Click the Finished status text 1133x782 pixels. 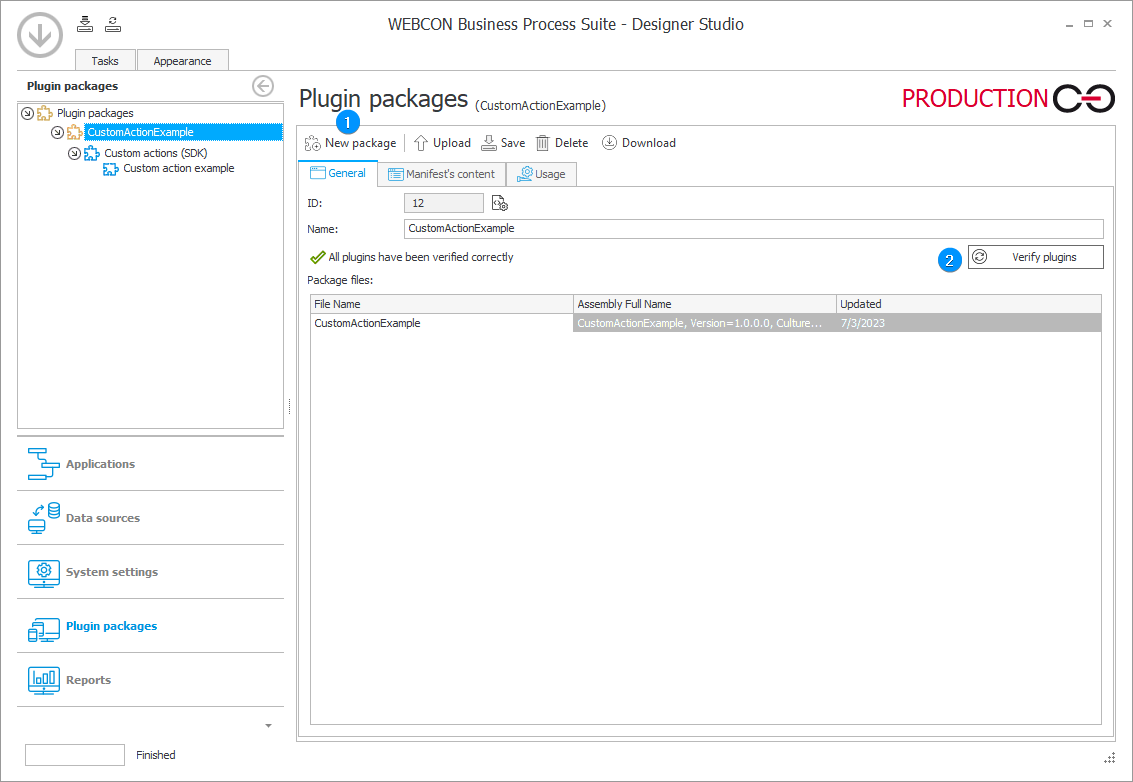155,755
